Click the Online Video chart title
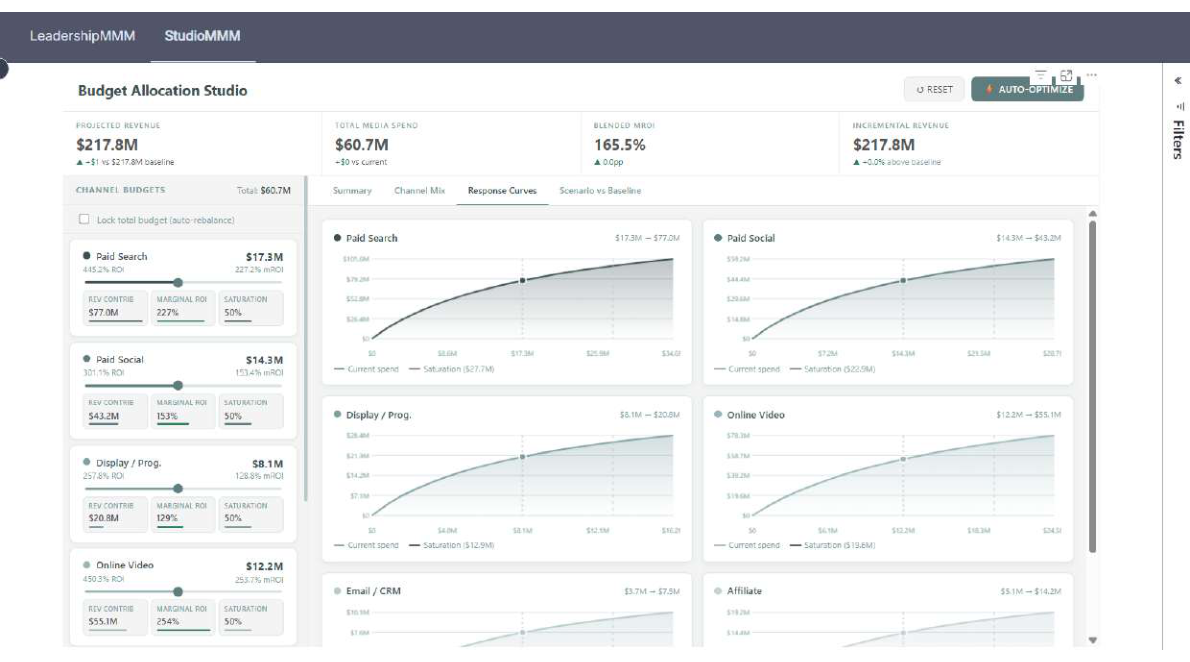The width and height of the screenshot is (1190, 662). [755, 415]
